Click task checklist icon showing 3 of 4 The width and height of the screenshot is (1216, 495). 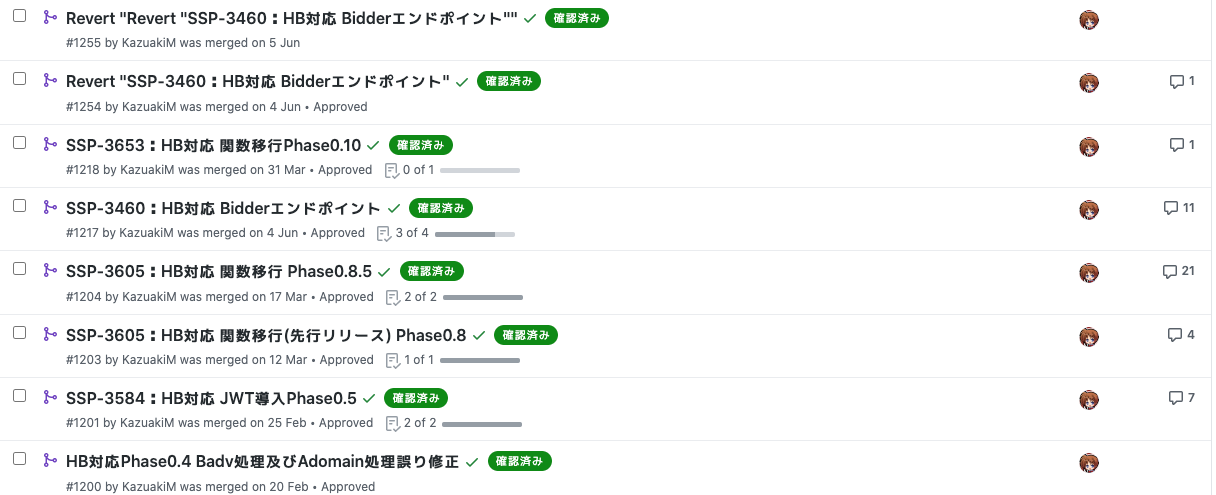click(x=383, y=233)
